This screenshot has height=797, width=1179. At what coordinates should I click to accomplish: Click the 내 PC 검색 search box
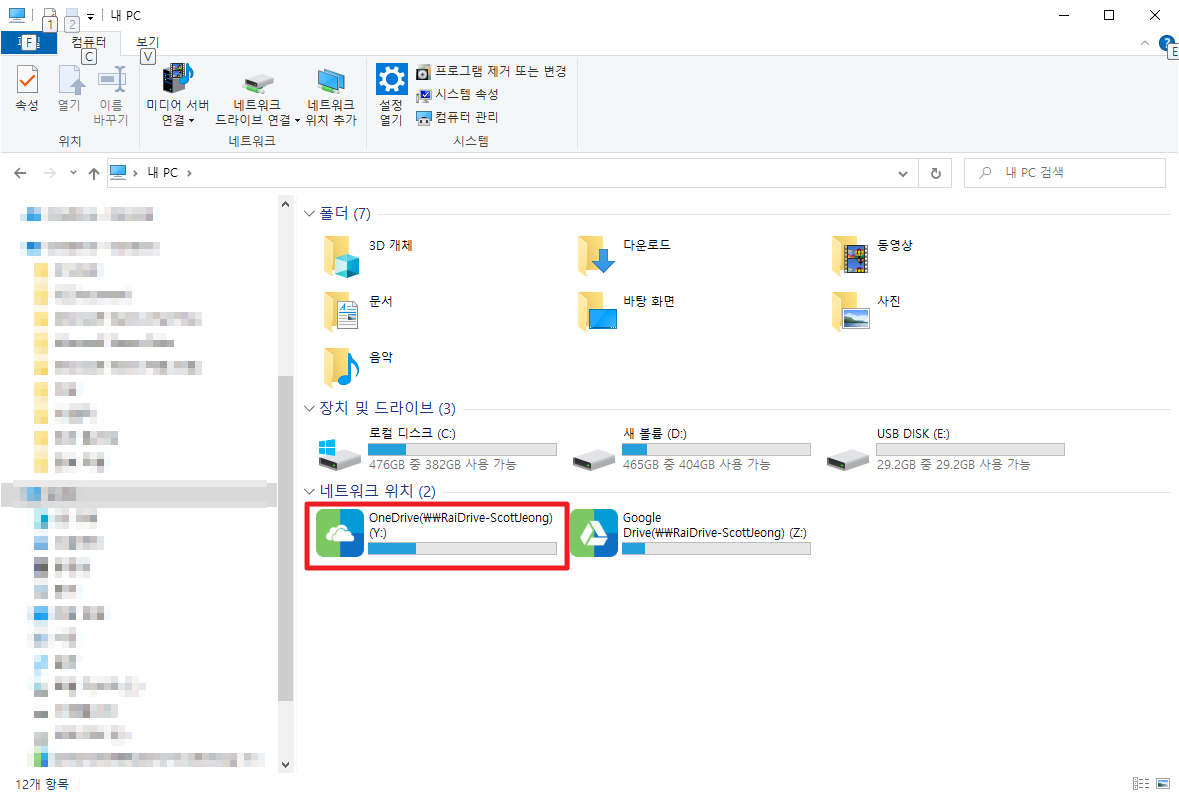point(1065,173)
